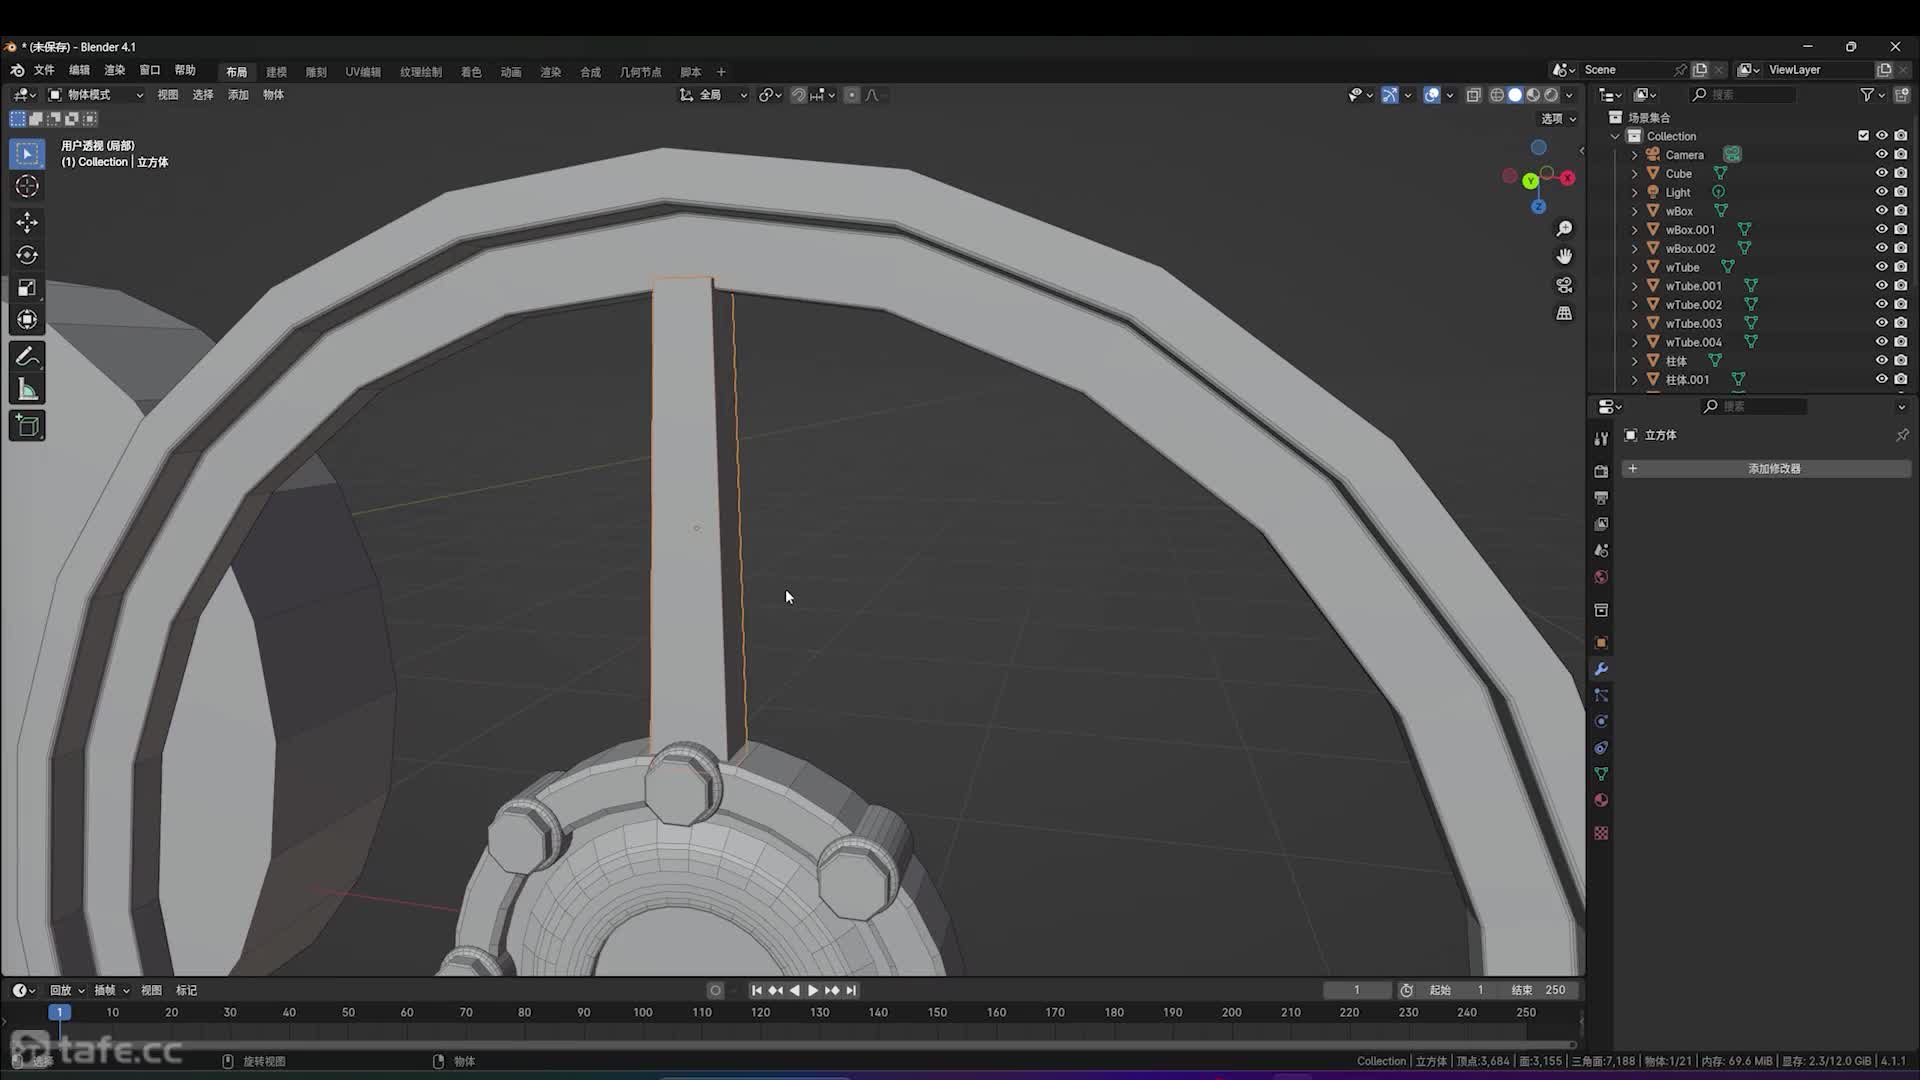Switch to the 几何节点 workspace tab
This screenshot has height=1080, width=1920.
tap(640, 72)
